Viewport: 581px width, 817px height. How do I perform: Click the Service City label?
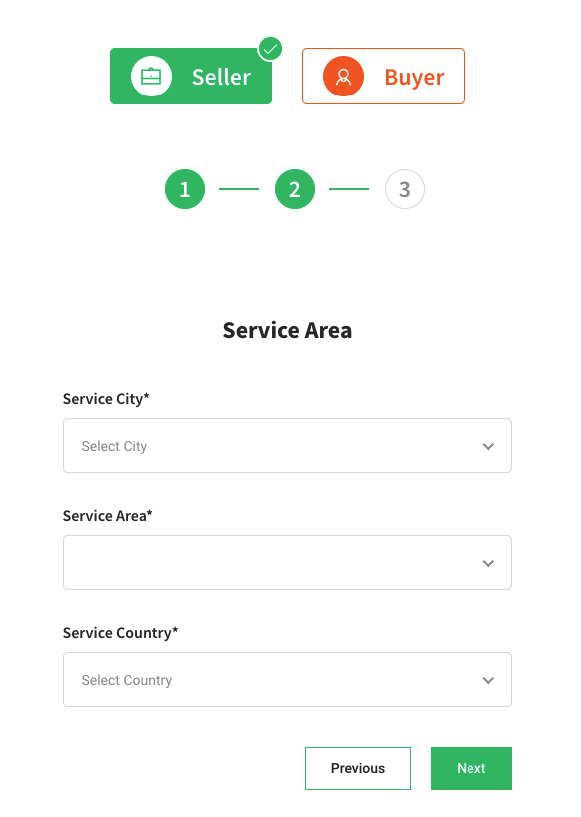coord(106,399)
